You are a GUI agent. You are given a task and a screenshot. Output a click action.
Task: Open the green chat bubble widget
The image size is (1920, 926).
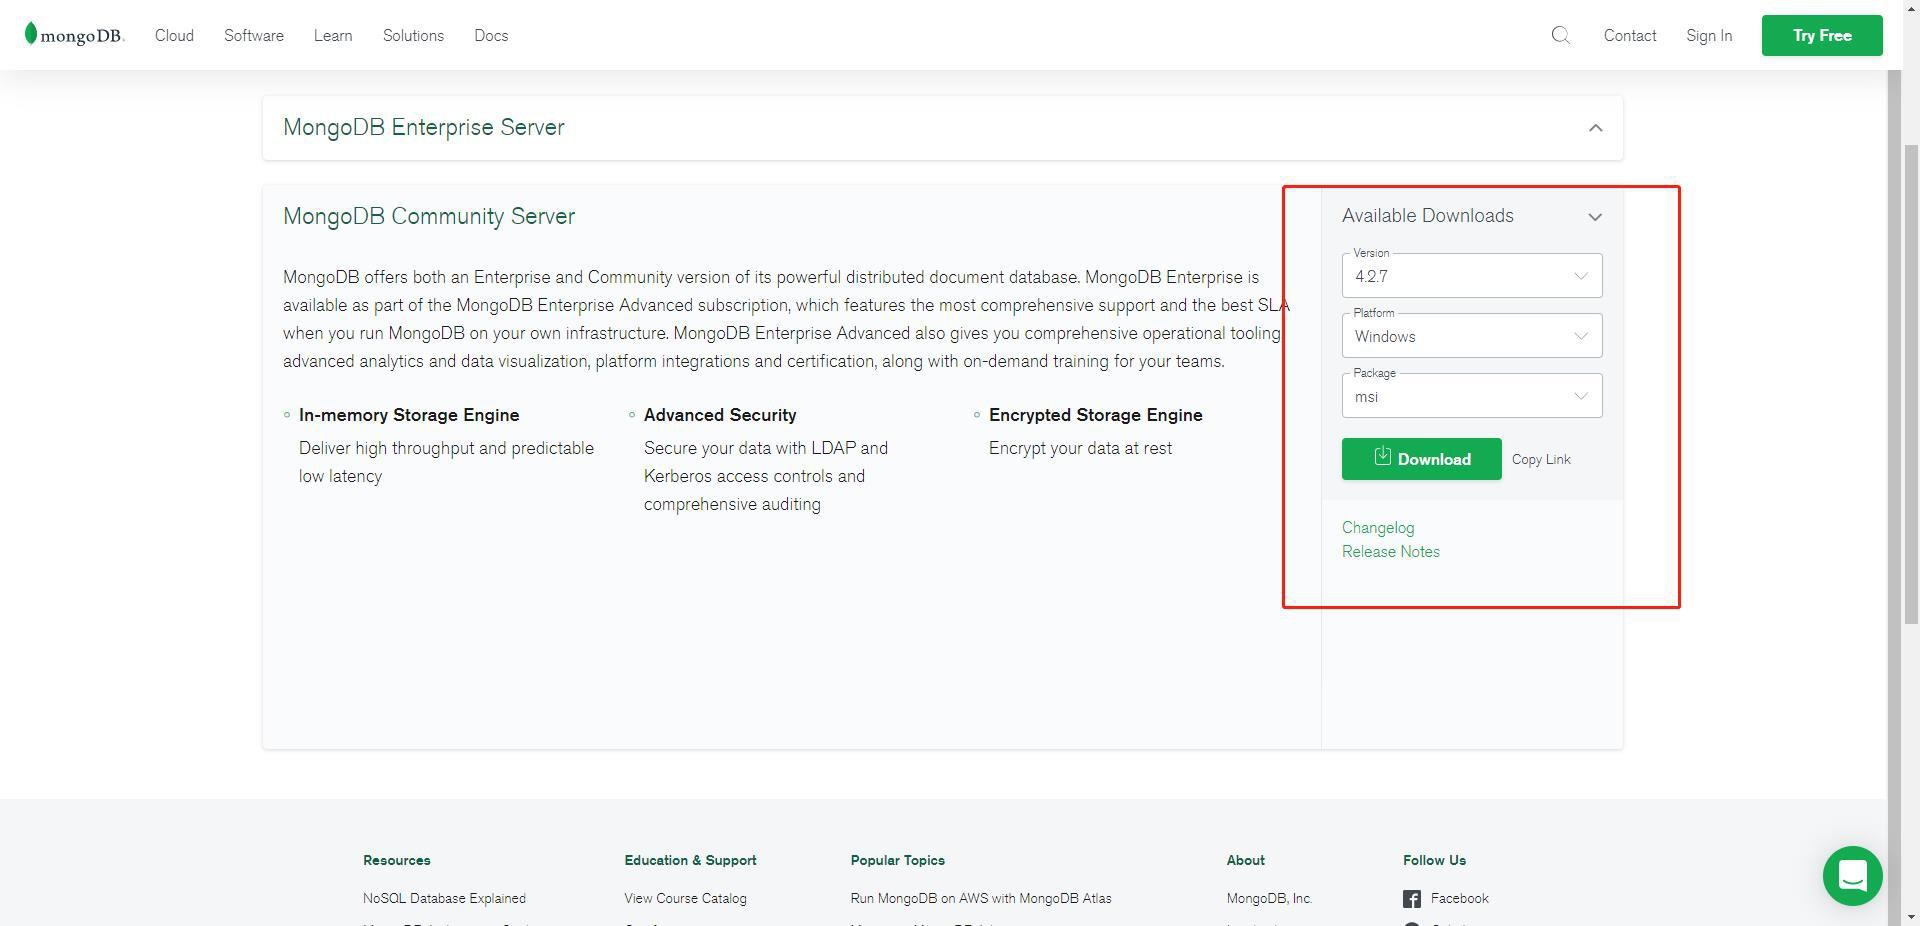click(x=1852, y=875)
